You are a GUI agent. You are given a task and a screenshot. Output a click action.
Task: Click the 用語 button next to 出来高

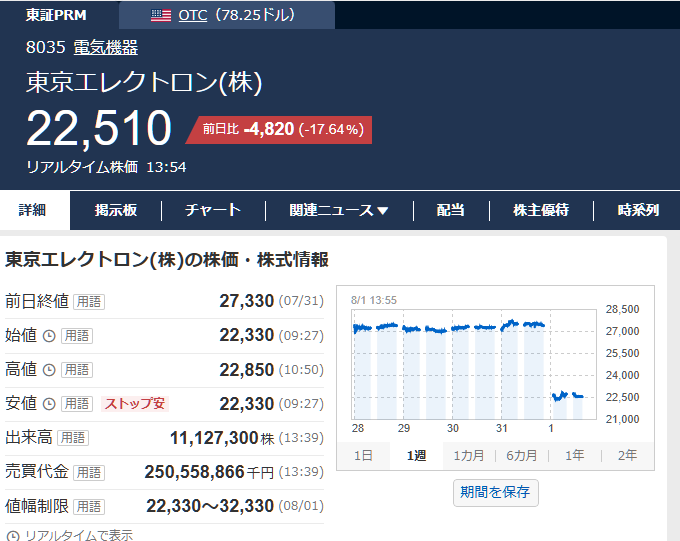coord(73,438)
